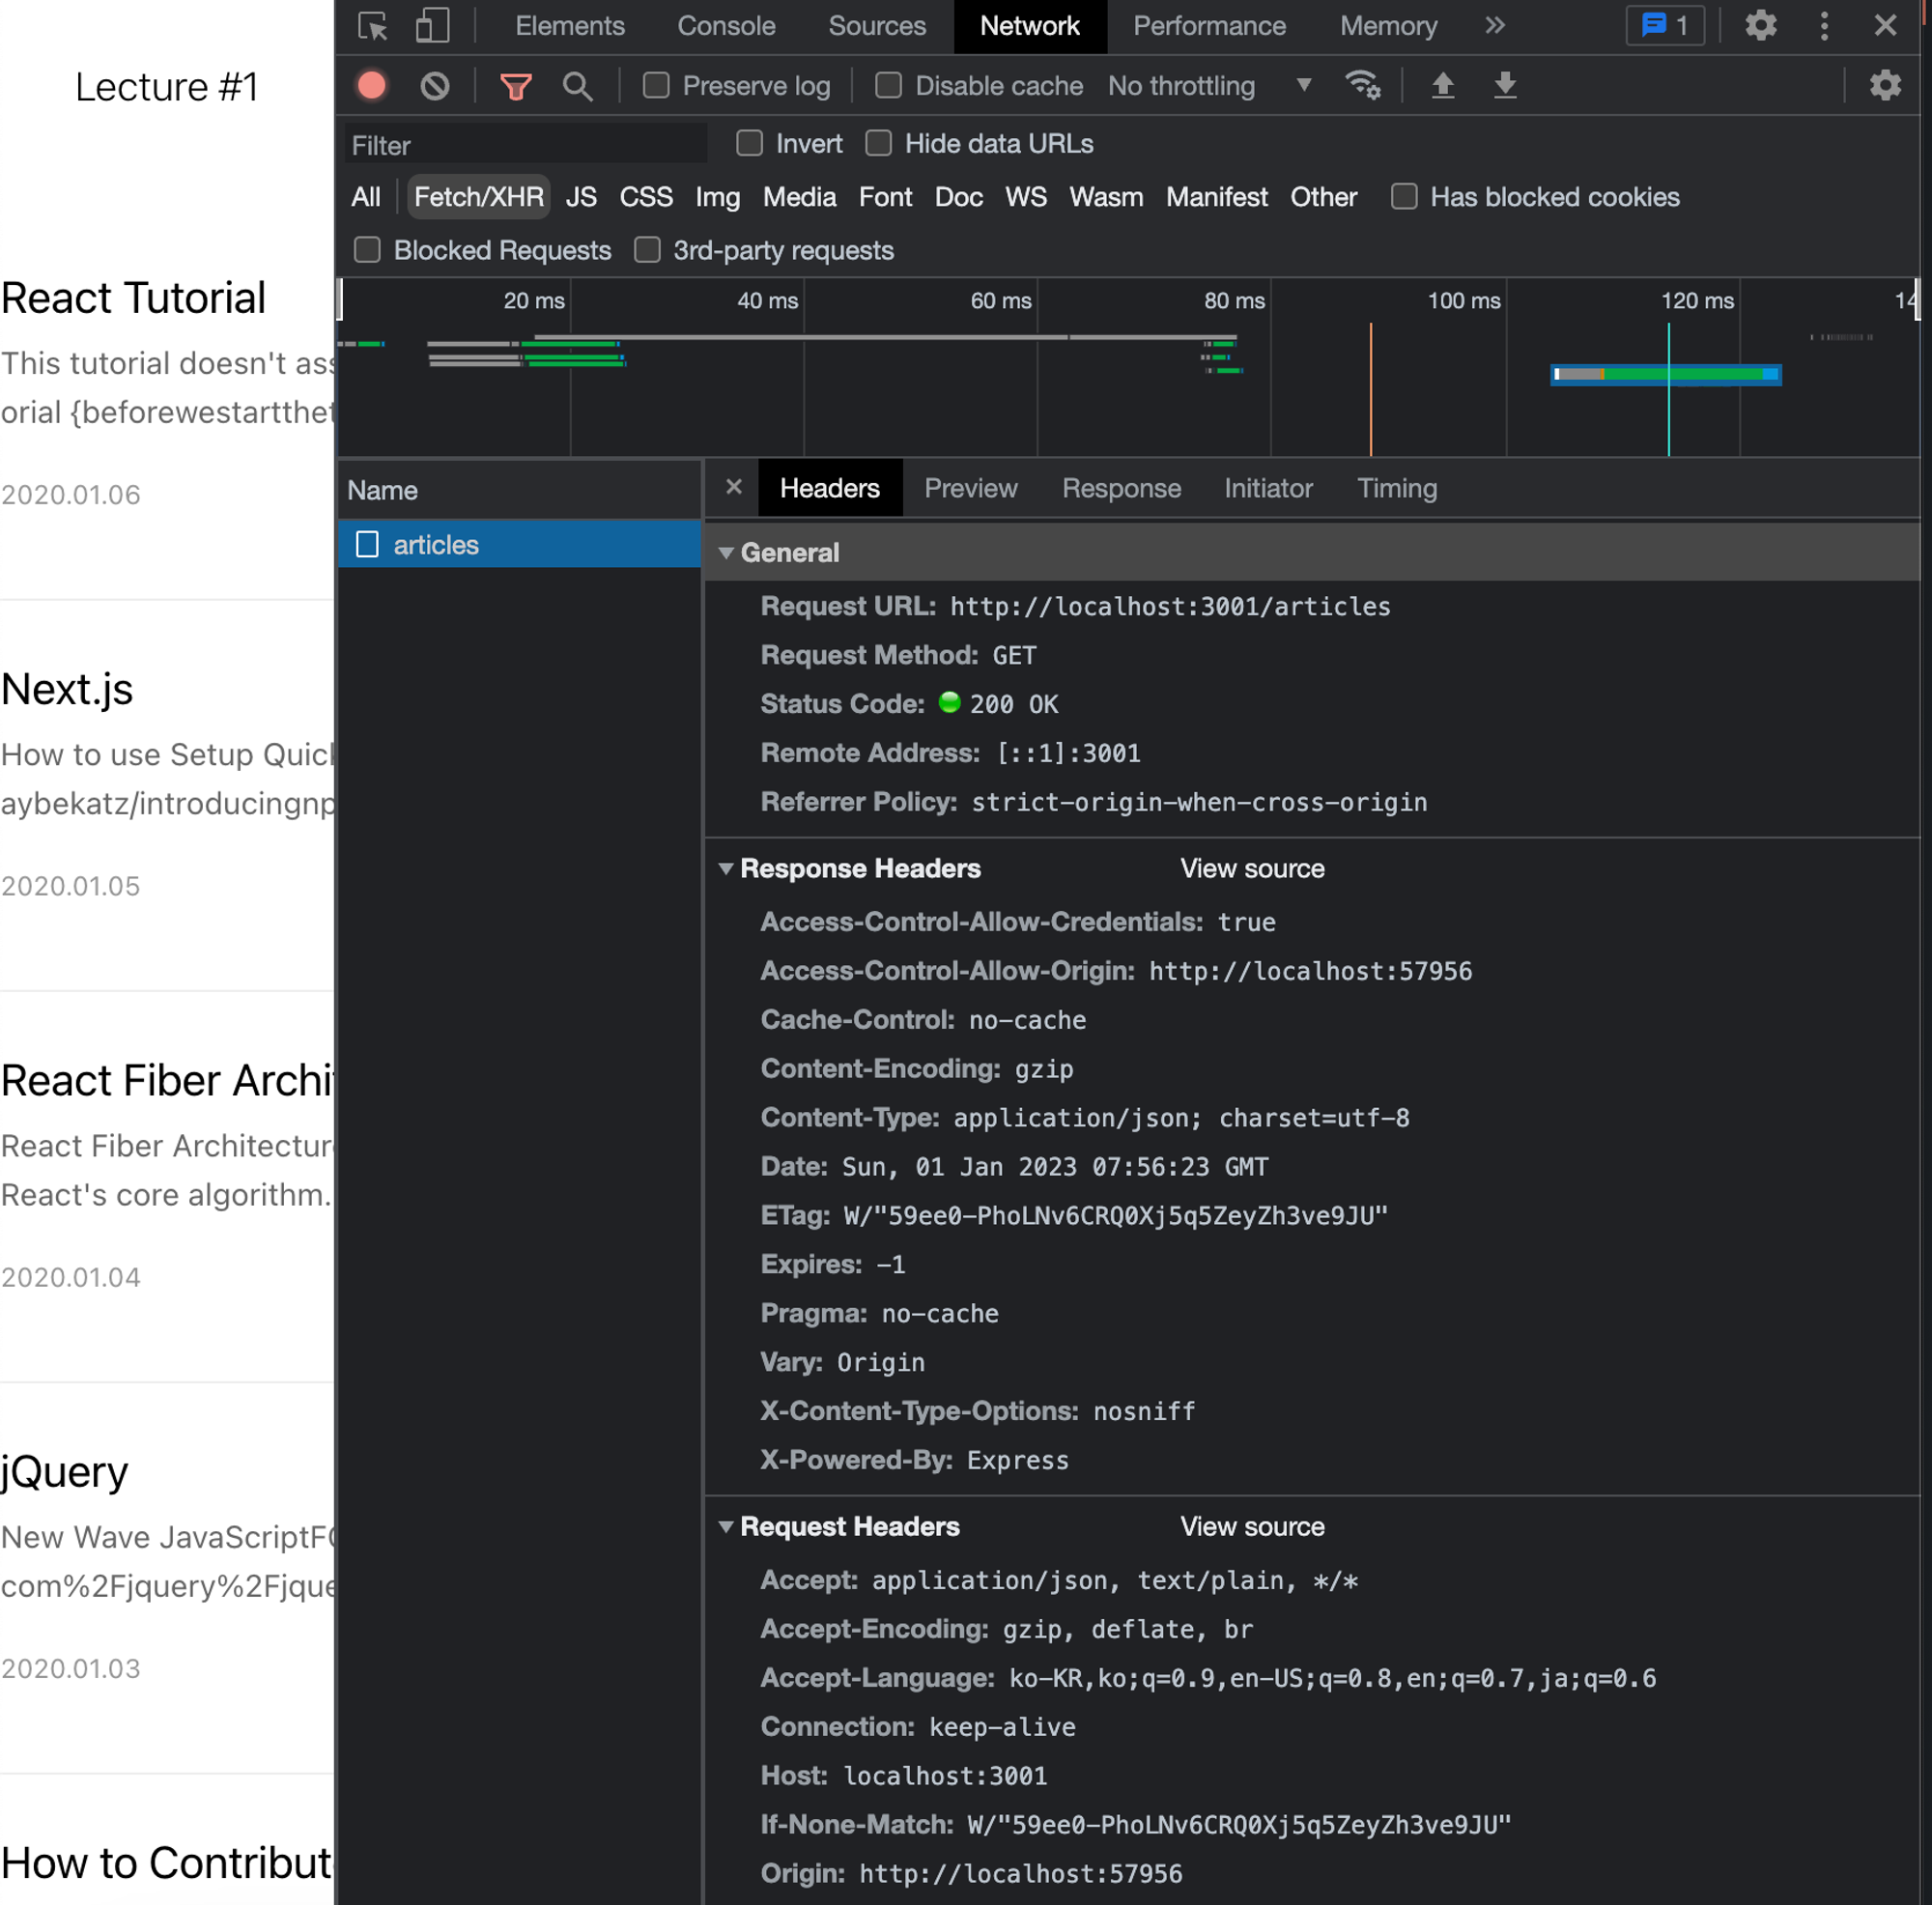Filter requests by Fetch/XHR
Viewport: 1932px width, 1905px height.
(x=478, y=197)
